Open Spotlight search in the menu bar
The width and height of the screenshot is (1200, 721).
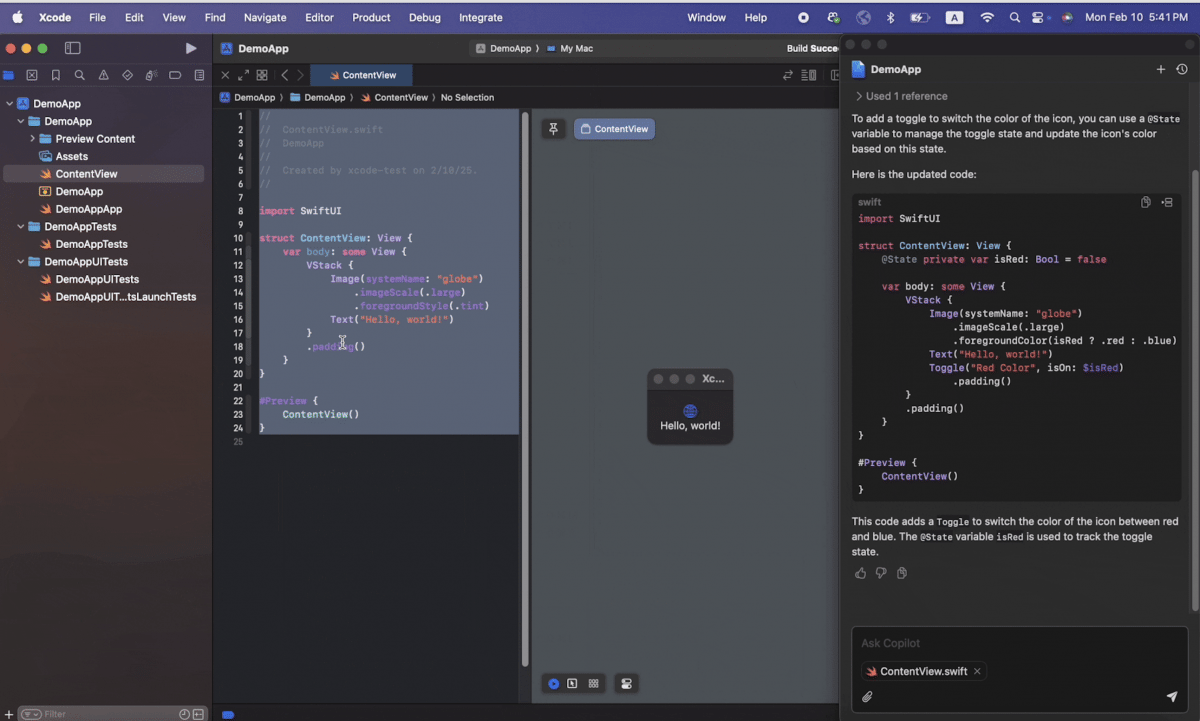click(x=1014, y=17)
